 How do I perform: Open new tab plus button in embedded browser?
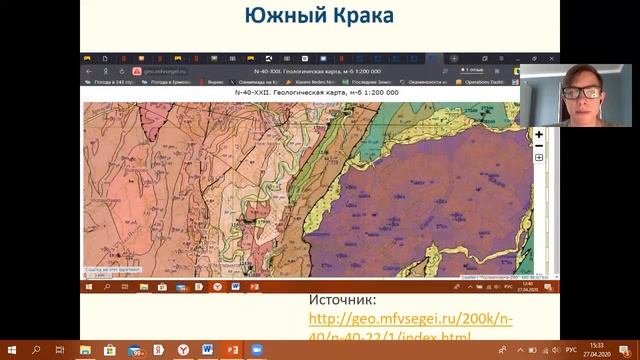tap(453, 59)
